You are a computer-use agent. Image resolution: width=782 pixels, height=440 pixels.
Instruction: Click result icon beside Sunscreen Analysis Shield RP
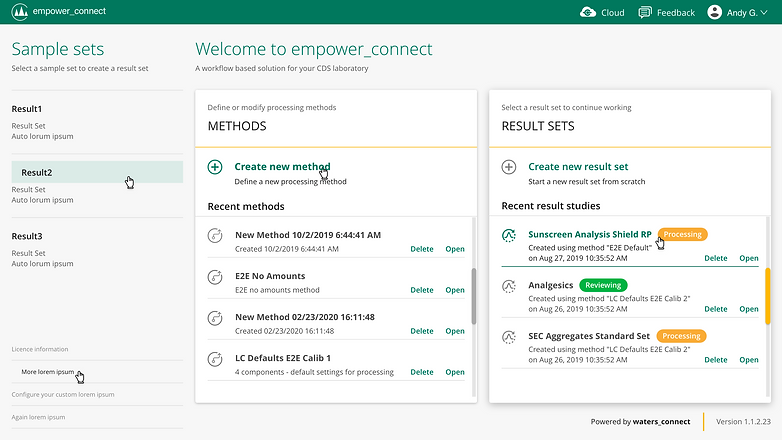click(x=509, y=235)
